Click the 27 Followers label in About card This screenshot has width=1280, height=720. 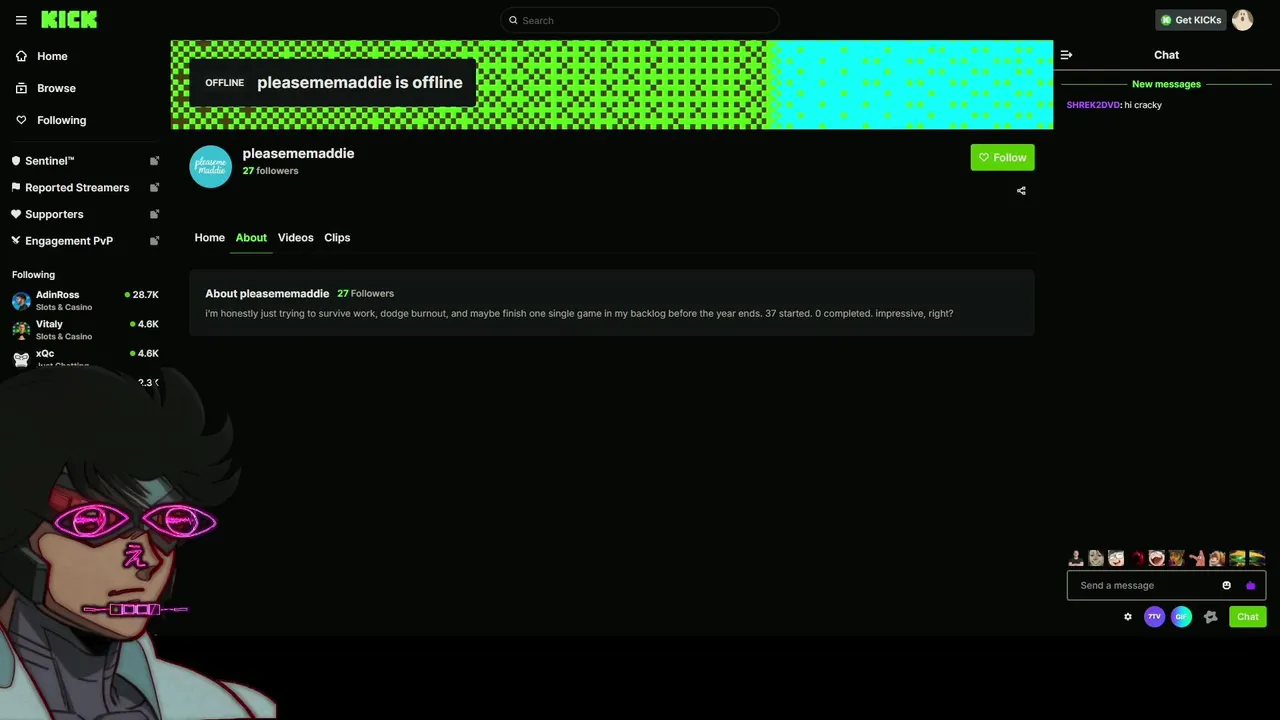365,294
